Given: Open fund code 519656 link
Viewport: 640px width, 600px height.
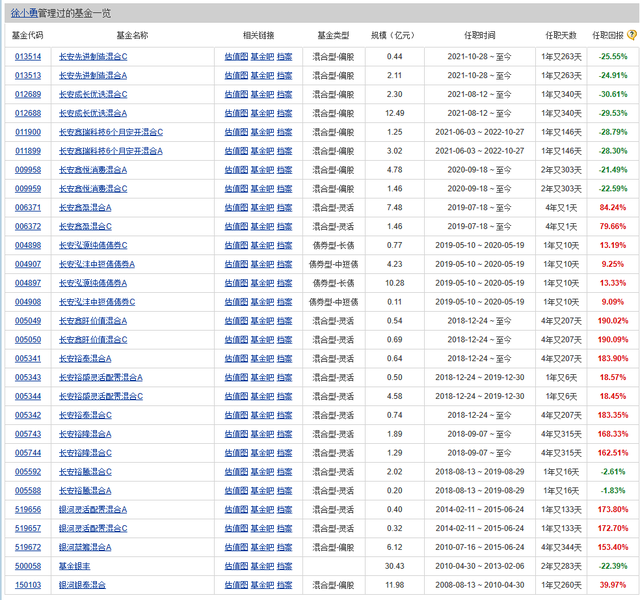Looking at the screenshot, I should point(28,509).
